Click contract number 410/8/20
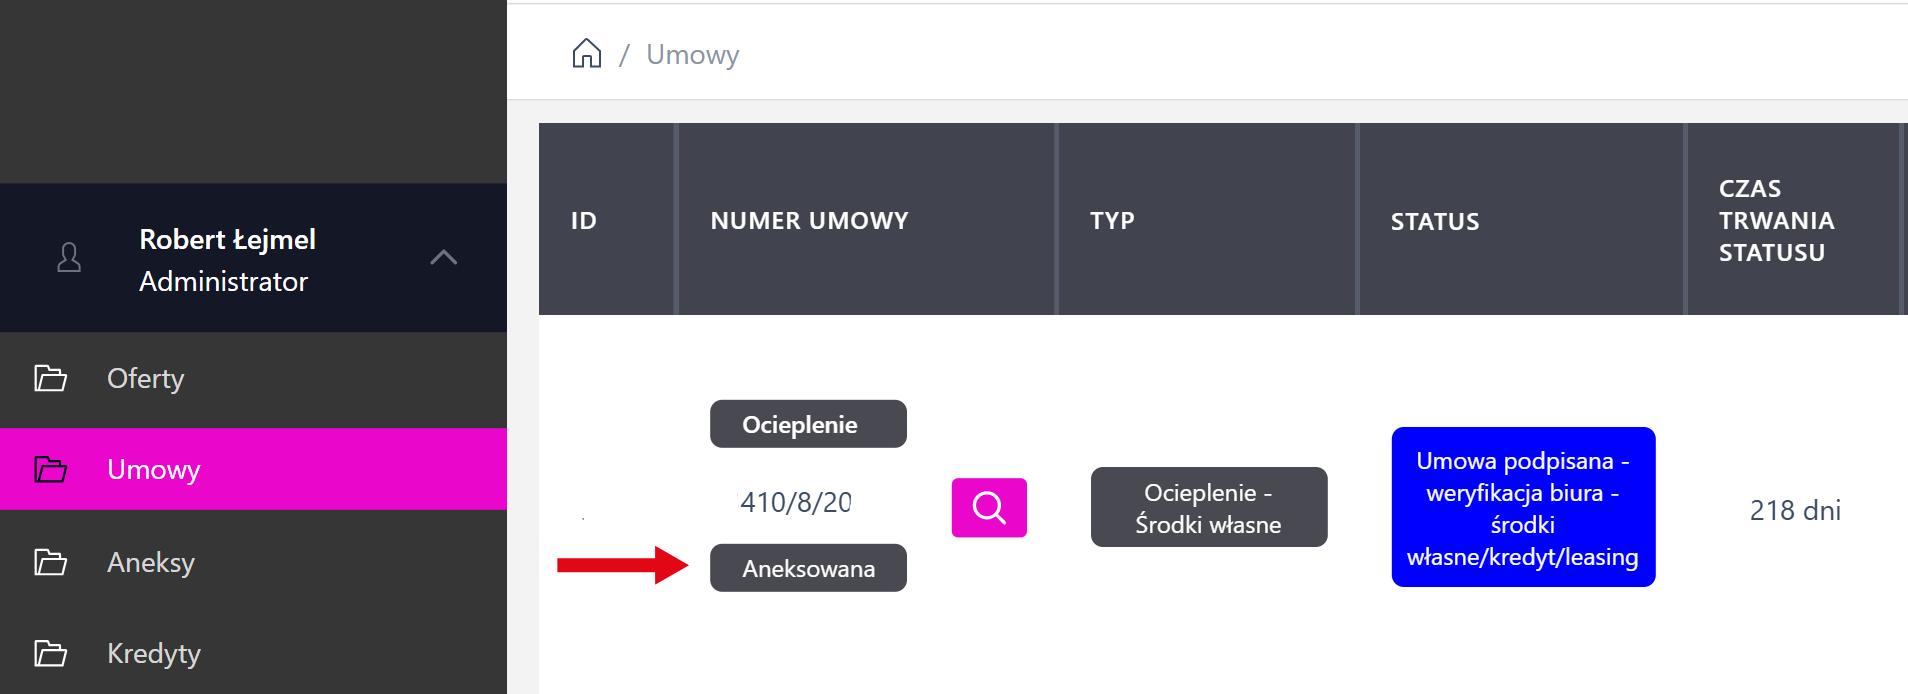 (x=796, y=502)
